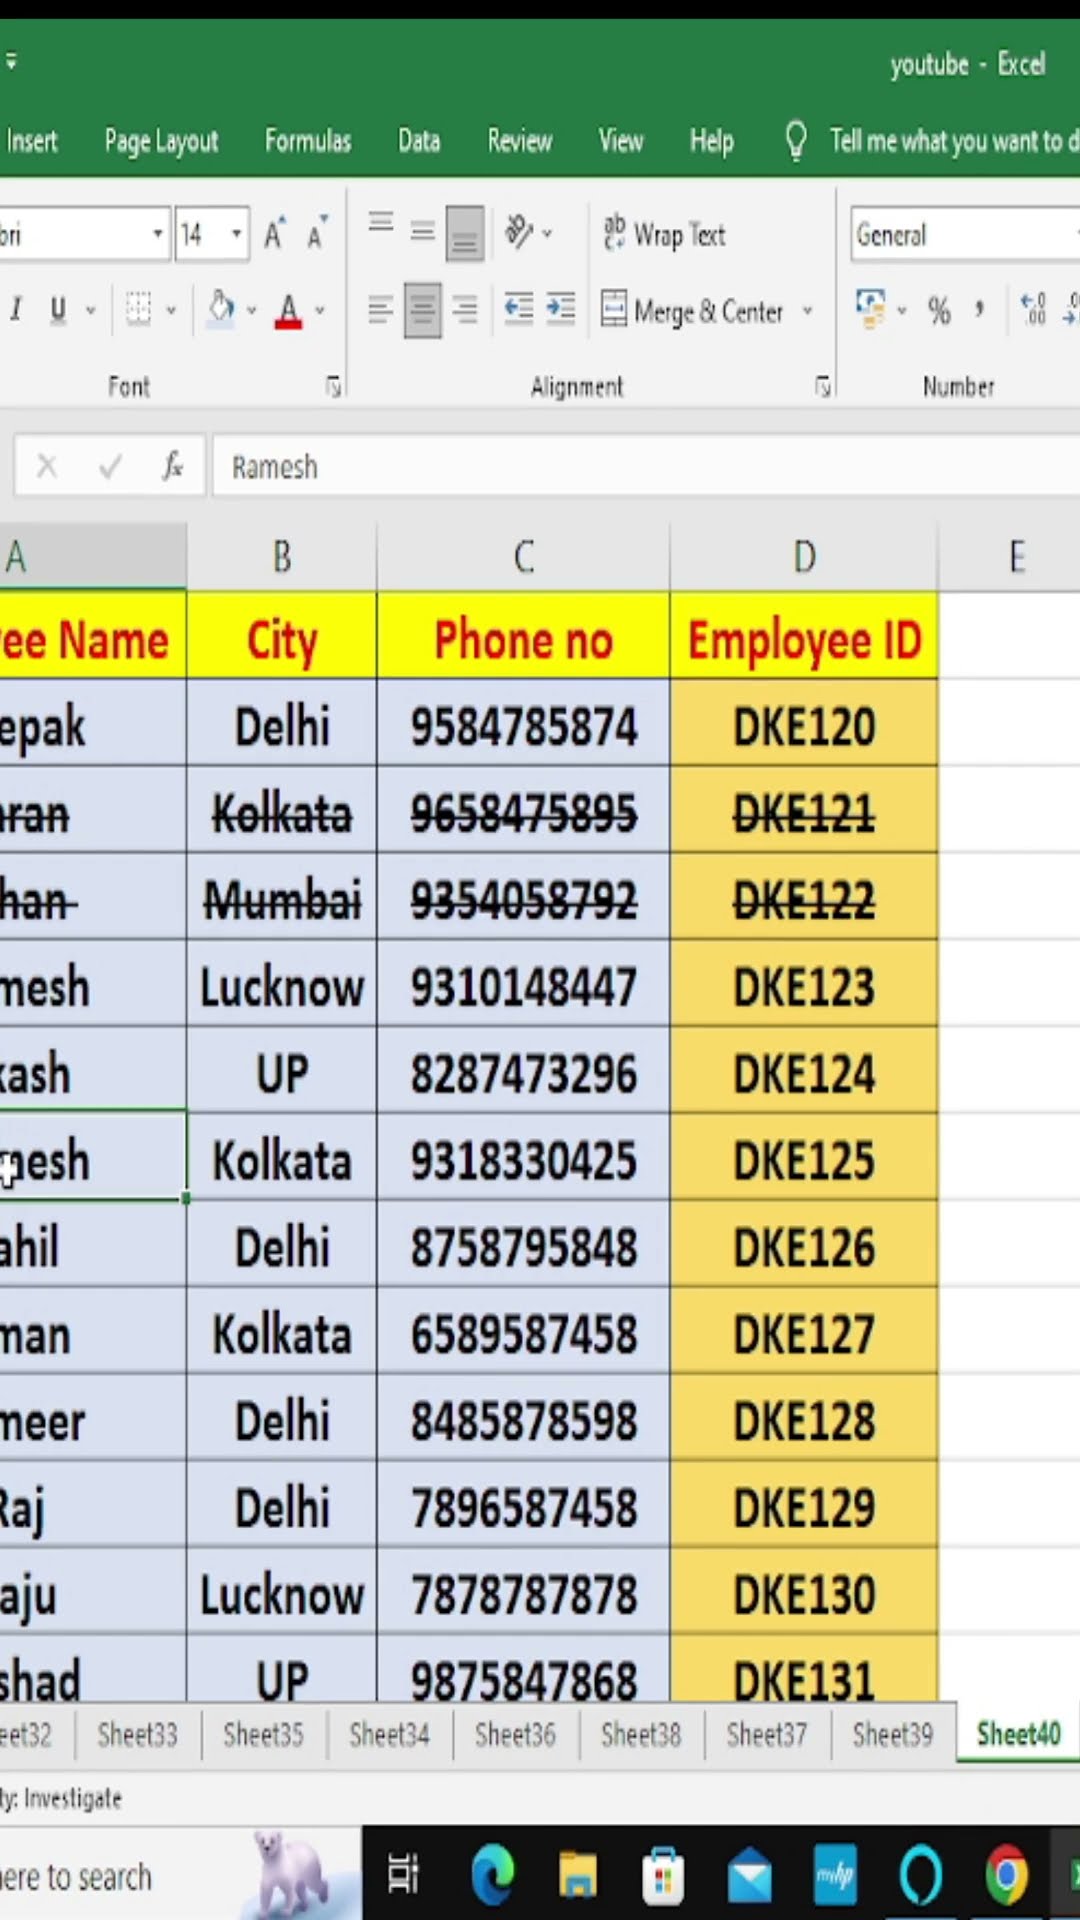Screen dimensions: 1080x1920
Task: Open Task View from taskbar
Action: pyautogui.click(x=403, y=1875)
